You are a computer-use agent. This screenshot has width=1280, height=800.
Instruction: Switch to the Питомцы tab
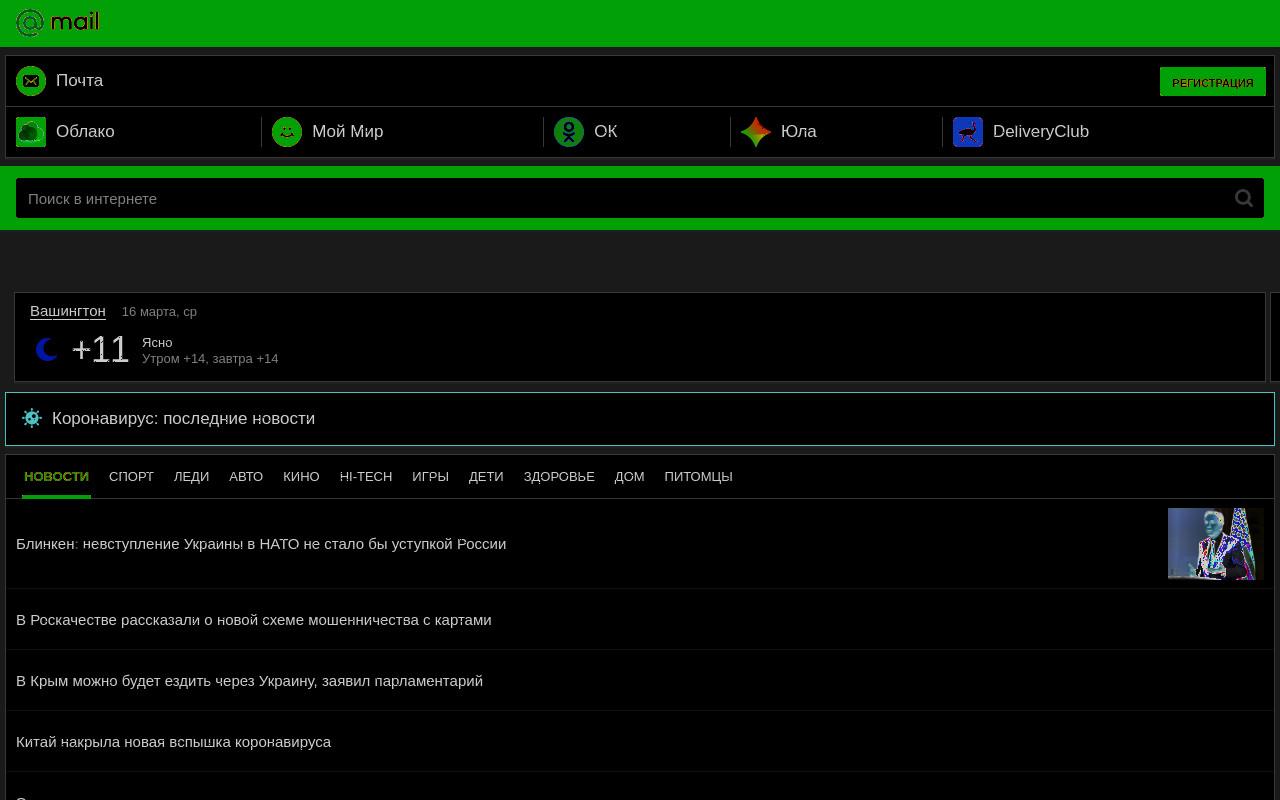[x=698, y=476]
